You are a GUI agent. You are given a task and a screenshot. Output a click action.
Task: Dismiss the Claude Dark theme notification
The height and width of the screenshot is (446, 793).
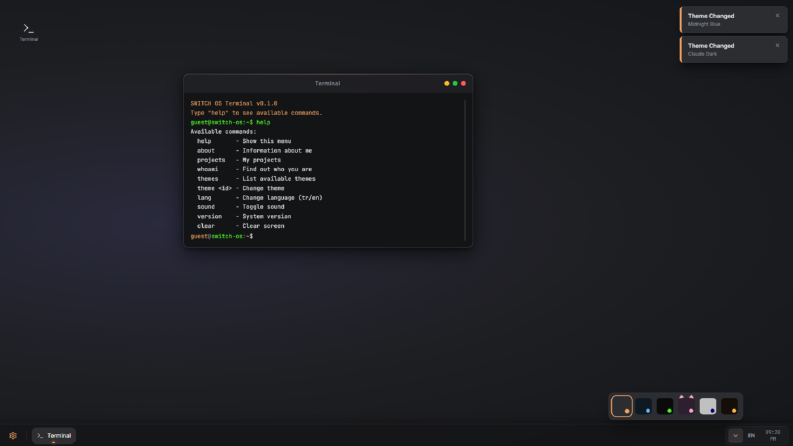tap(777, 46)
